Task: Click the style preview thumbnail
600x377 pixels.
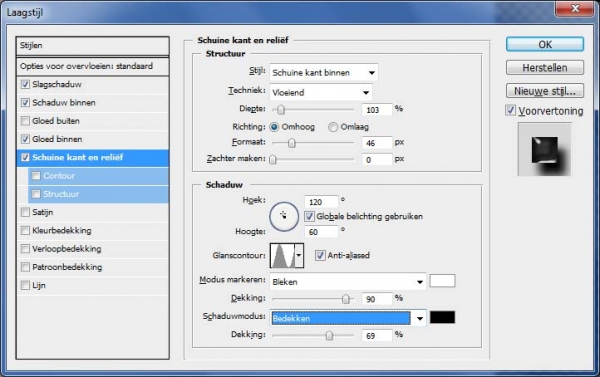Action: pyautogui.click(x=545, y=149)
